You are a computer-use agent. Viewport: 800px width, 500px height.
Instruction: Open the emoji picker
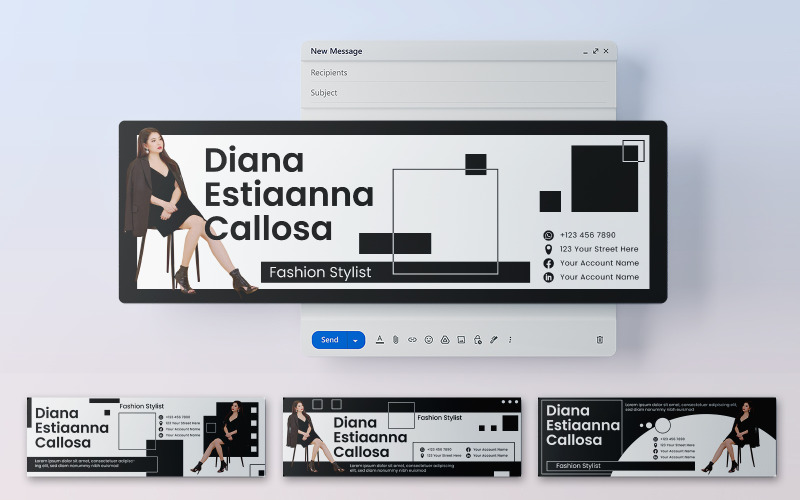(429, 340)
